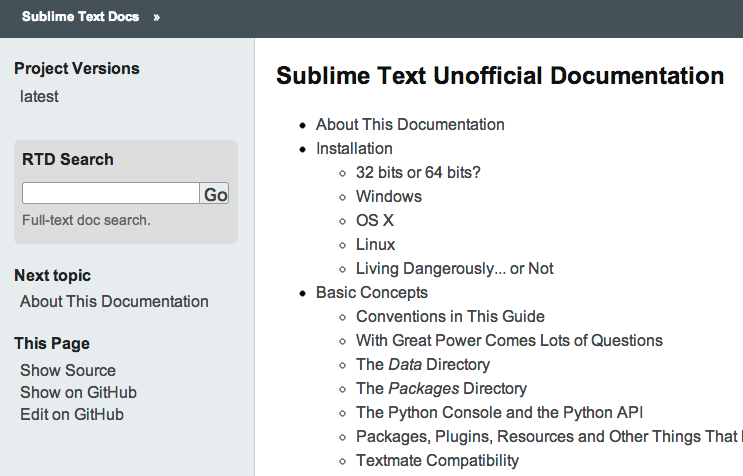Open the Windows installation link
The height and width of the screenshot is (476, 743).
(x=389, y=197)
